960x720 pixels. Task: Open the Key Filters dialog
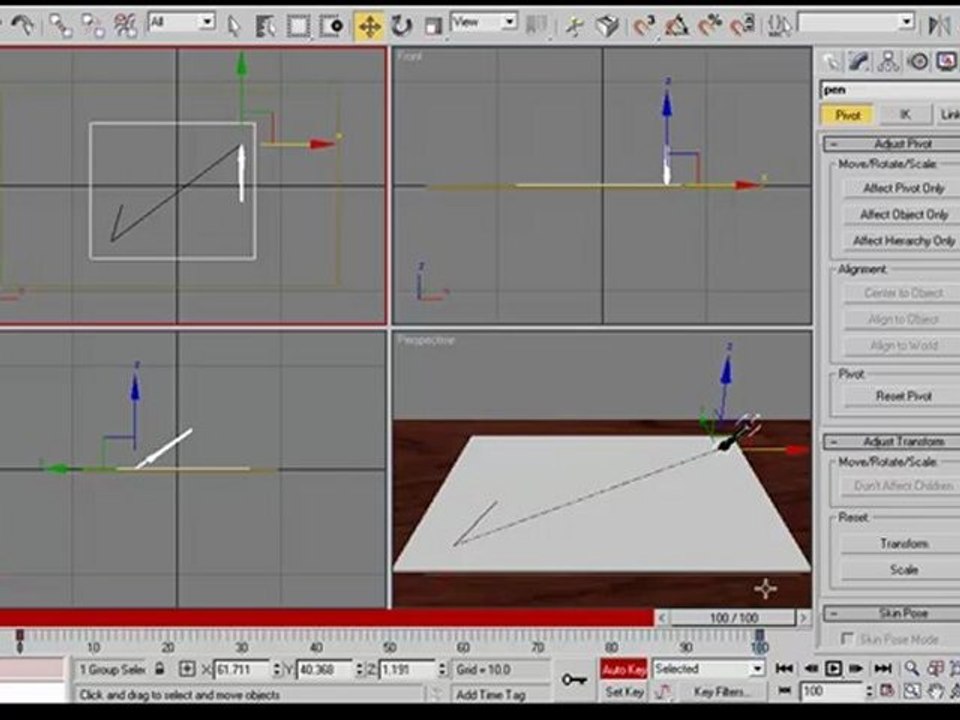pyautogui.click(x=721, y=692)
